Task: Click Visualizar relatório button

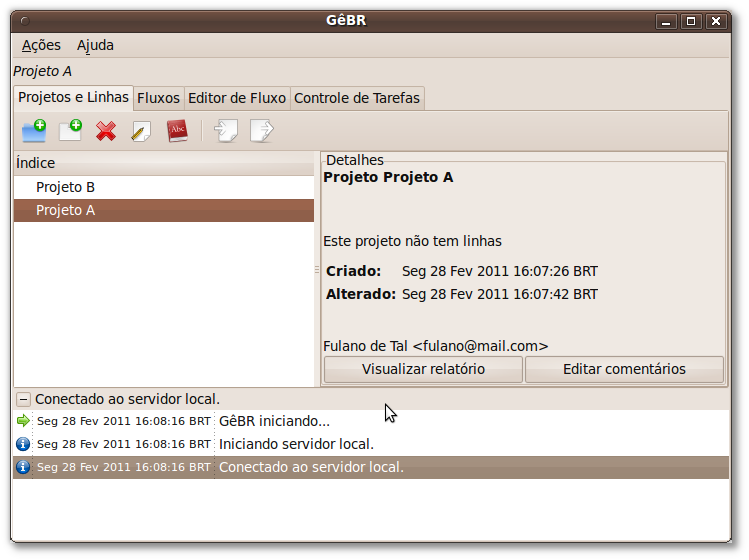Action: 423,369
